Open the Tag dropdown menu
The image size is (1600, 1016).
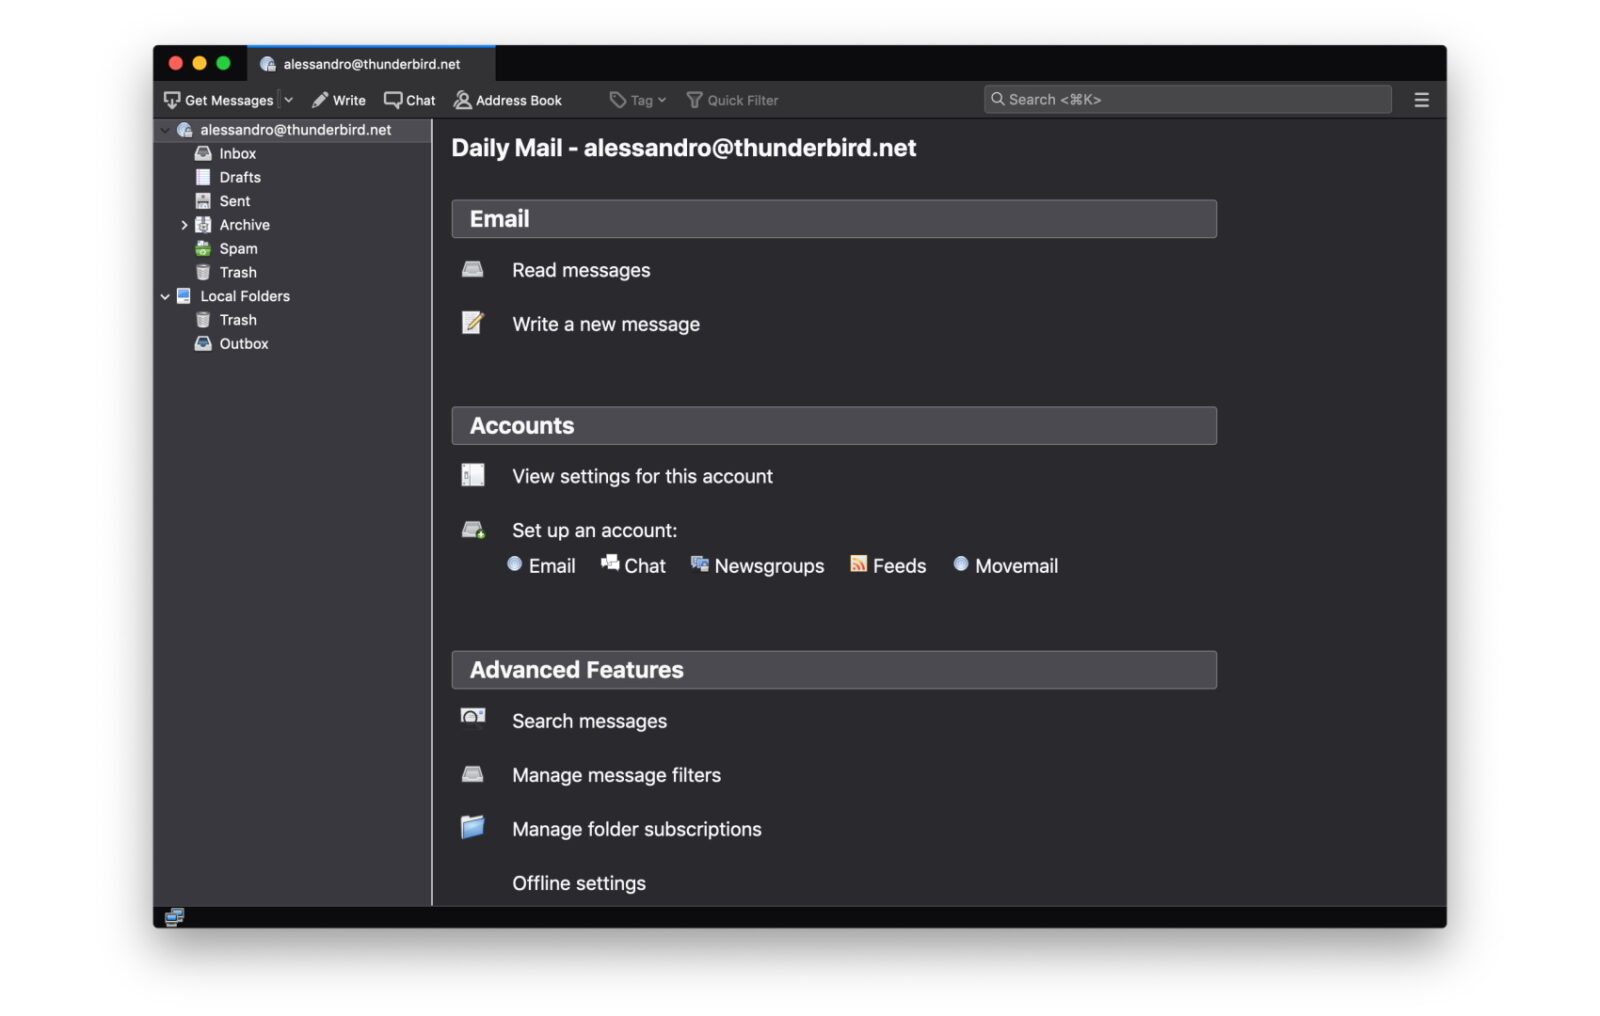[x=638, y=100]
